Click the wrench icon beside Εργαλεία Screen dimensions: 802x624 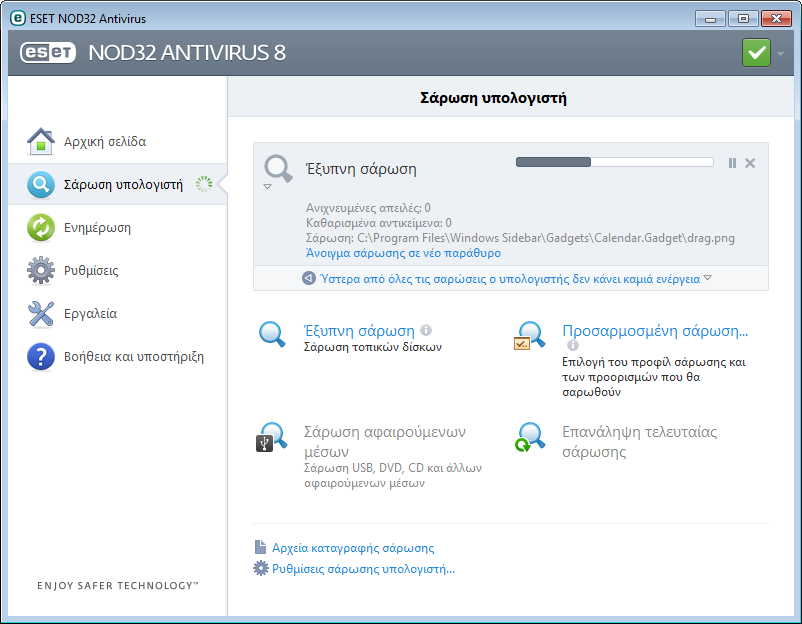(40, 313)
